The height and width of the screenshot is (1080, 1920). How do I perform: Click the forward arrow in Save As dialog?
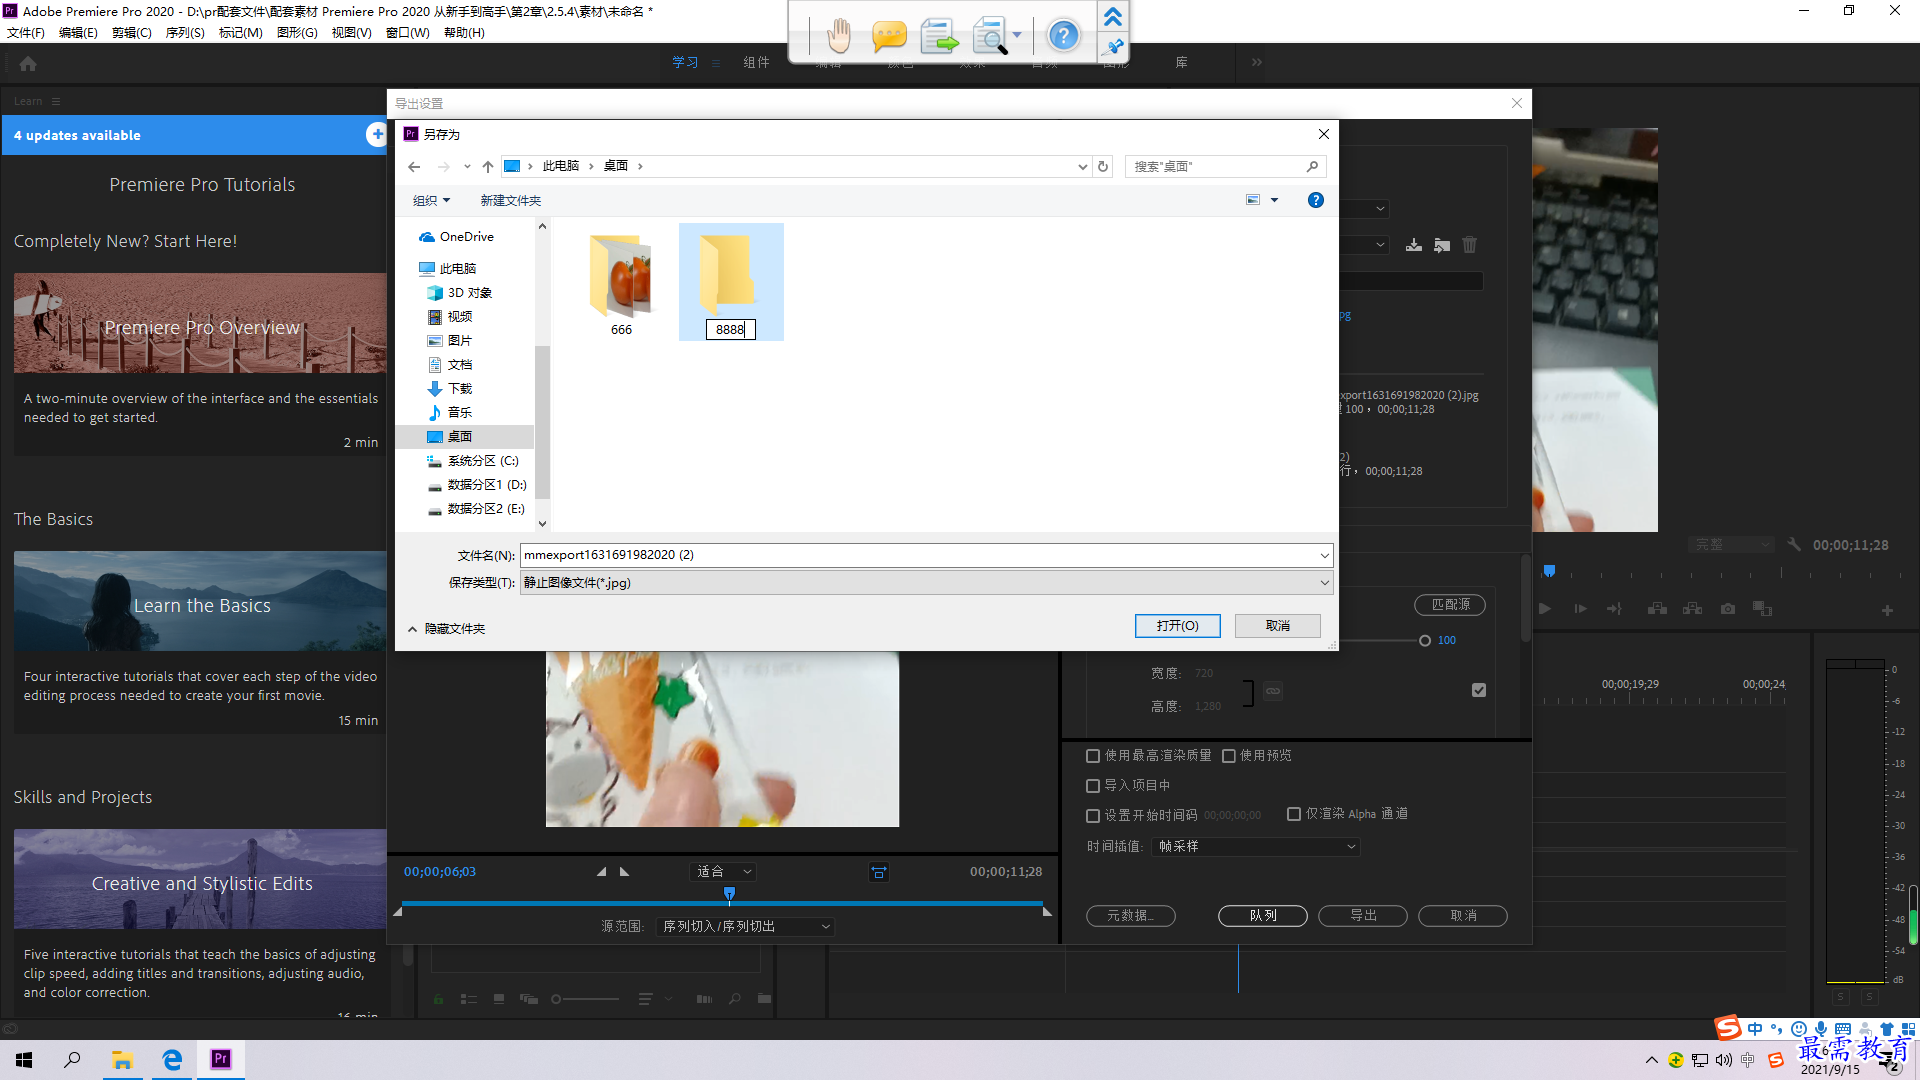[x=444, y=166]
